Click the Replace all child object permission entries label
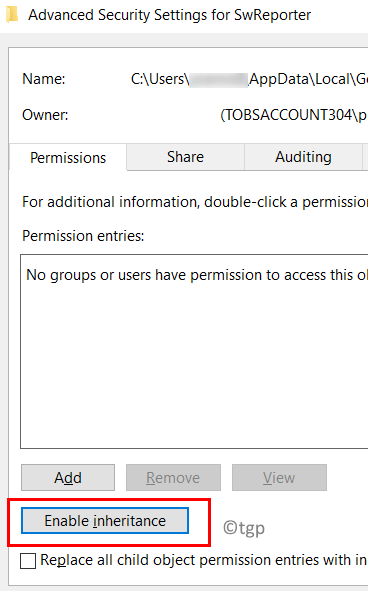This screenshot has width=368, height=591. point(204,560)
